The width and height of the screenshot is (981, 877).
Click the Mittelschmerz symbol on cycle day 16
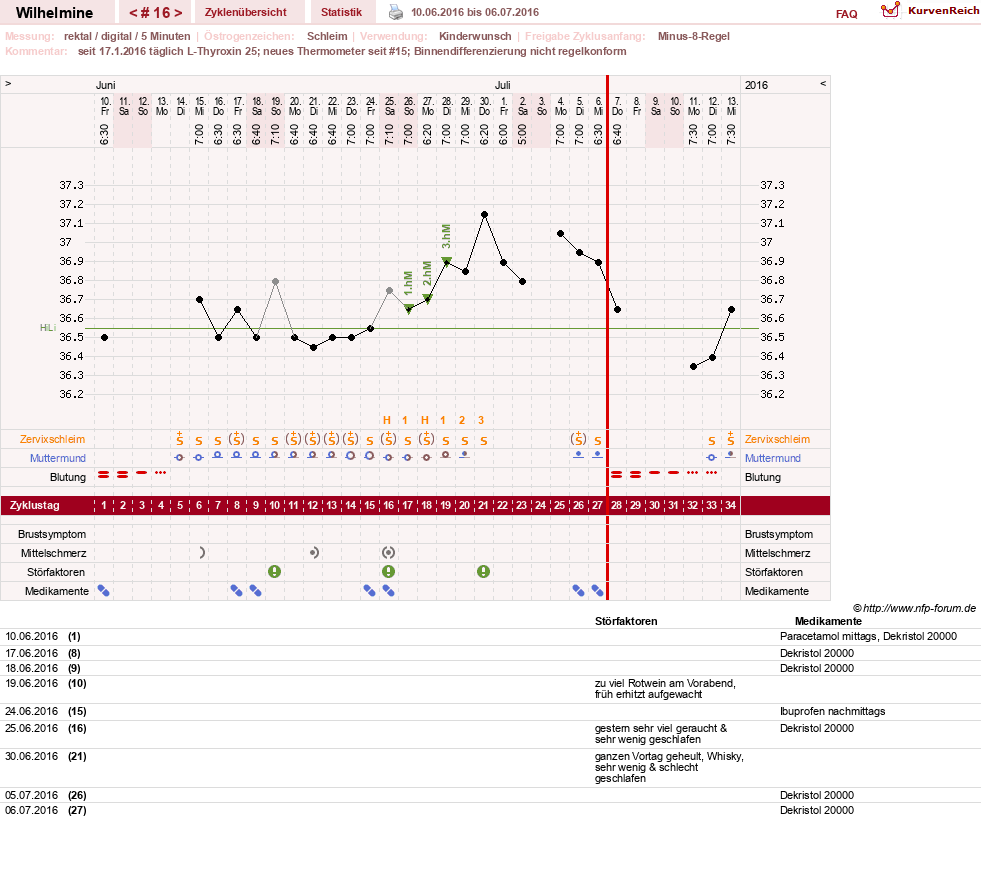tap(389, 552)
